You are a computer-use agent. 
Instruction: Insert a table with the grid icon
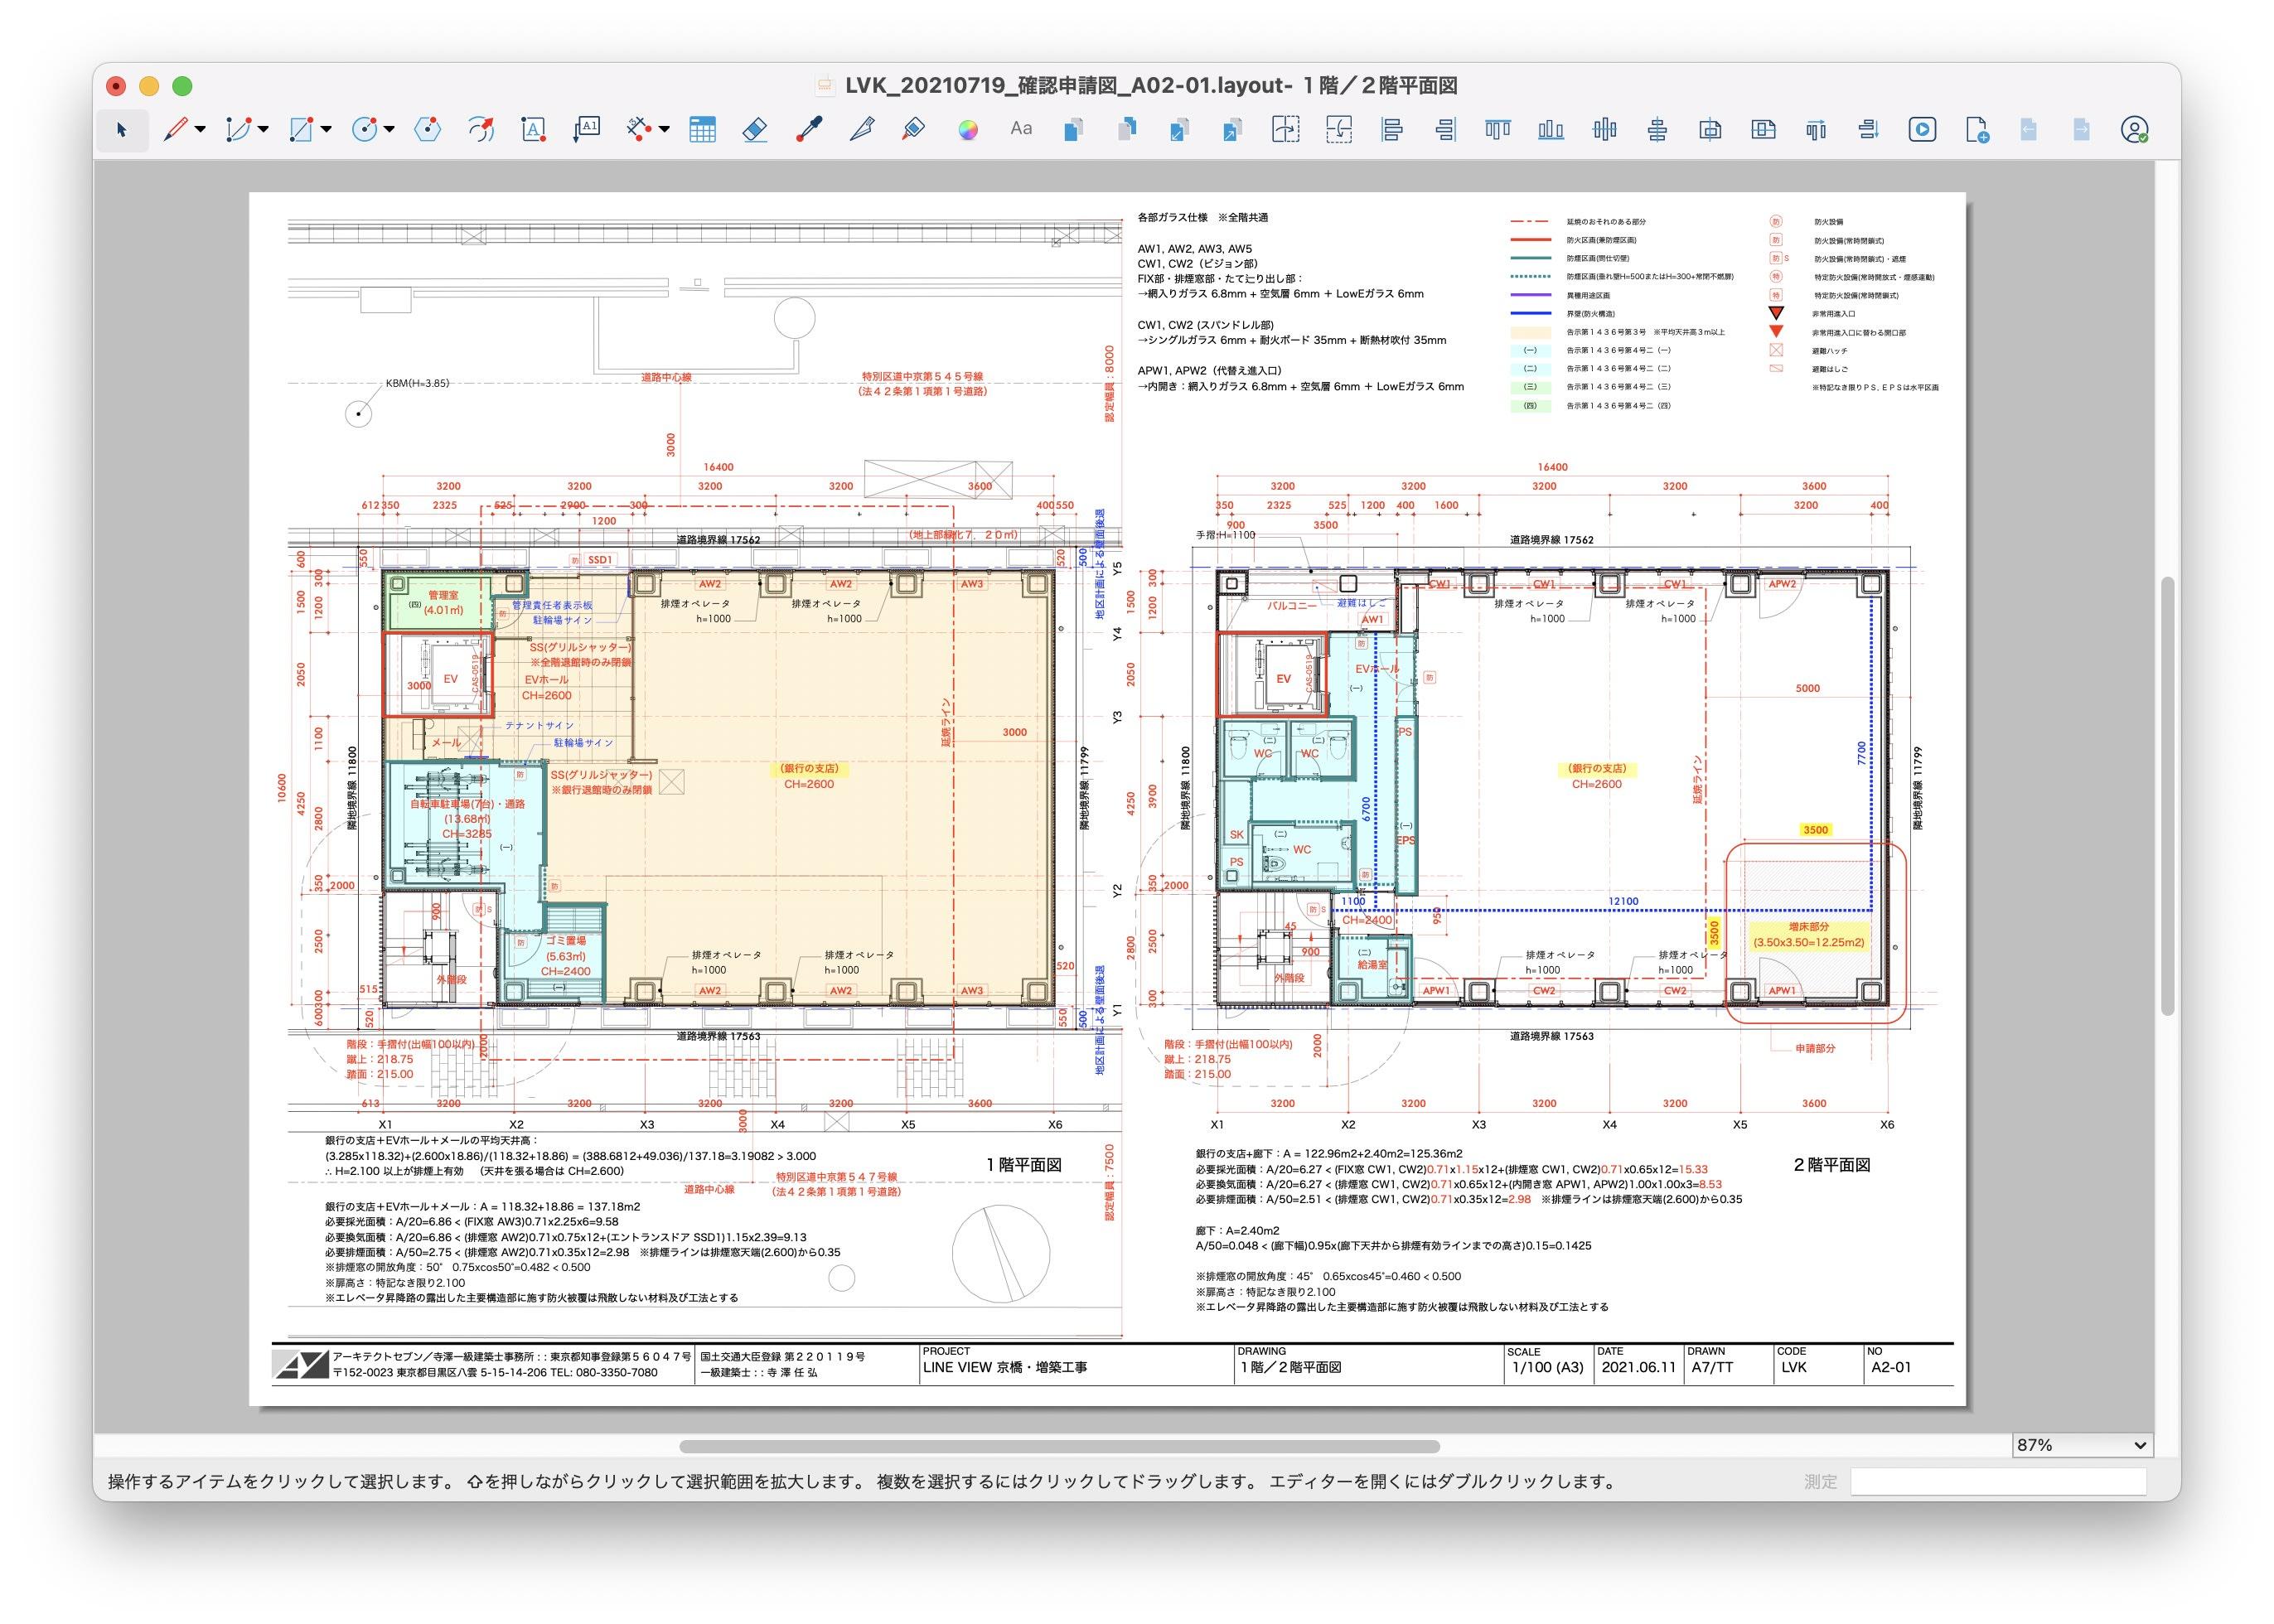(702, 130)
